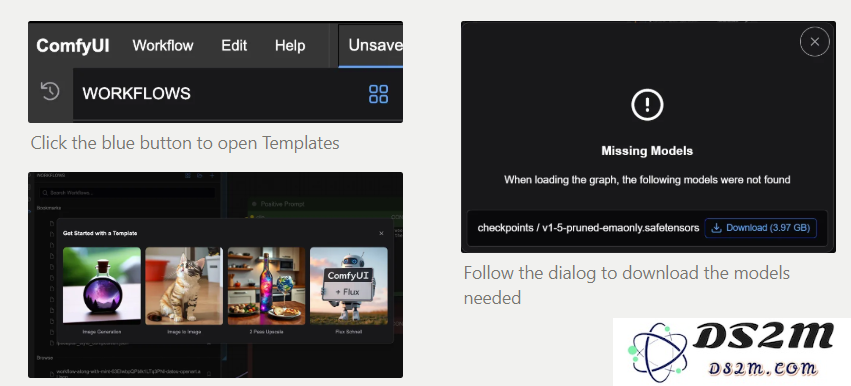Click the Flux Schnell caption label
This screenshot has width=851, height=386.
348,331
